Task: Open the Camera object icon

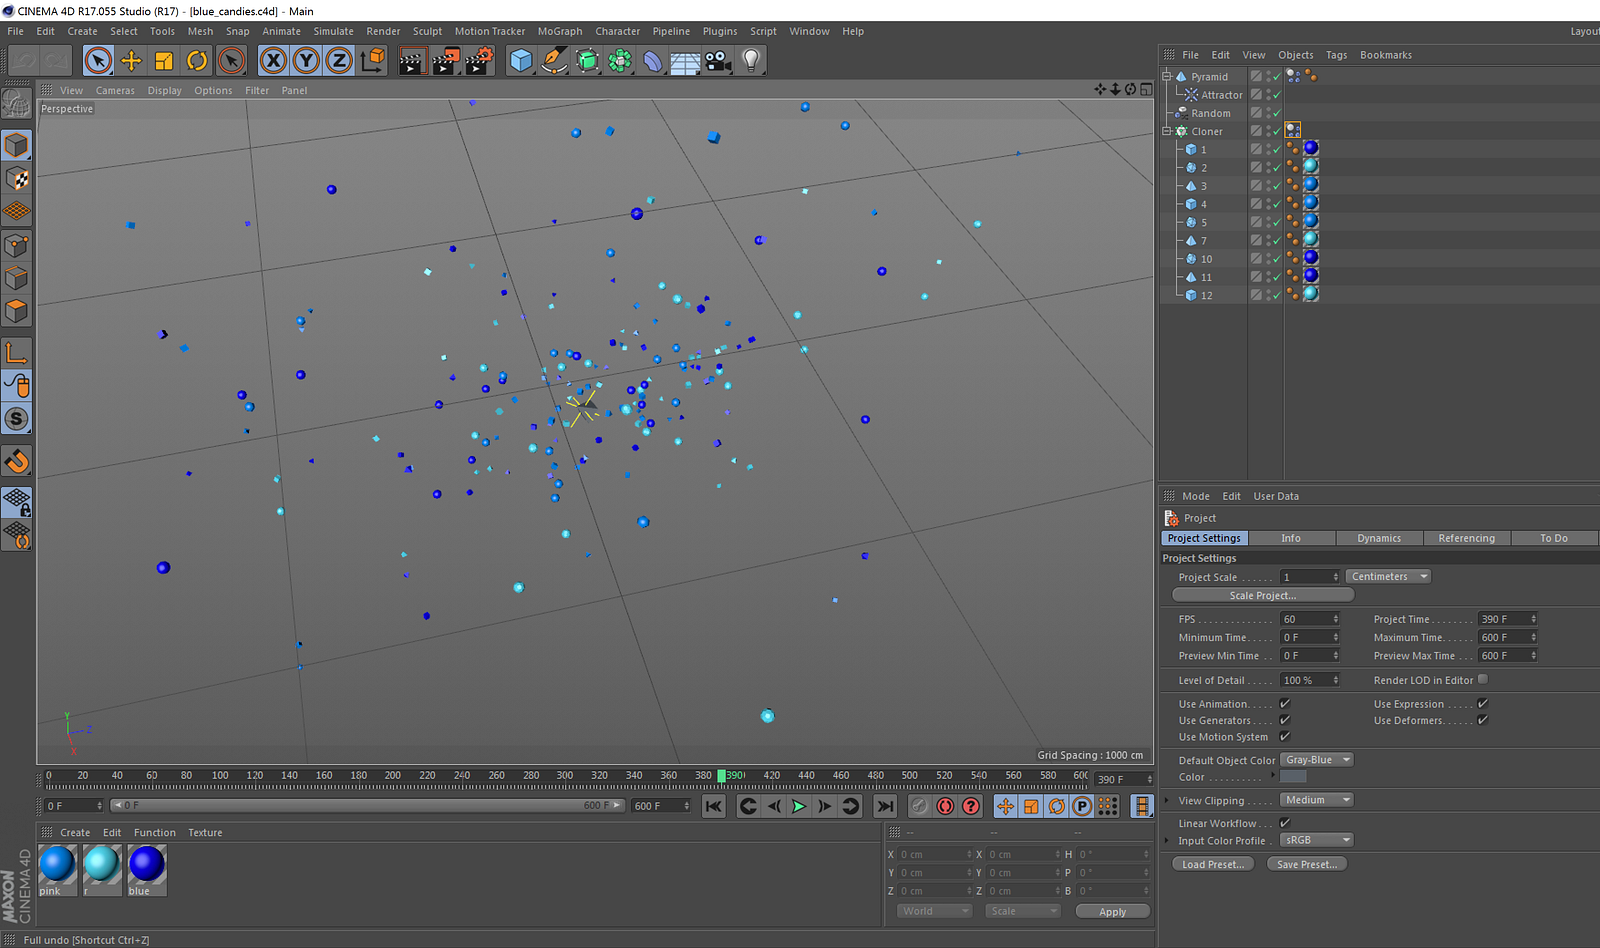Action: click(718, 61)
